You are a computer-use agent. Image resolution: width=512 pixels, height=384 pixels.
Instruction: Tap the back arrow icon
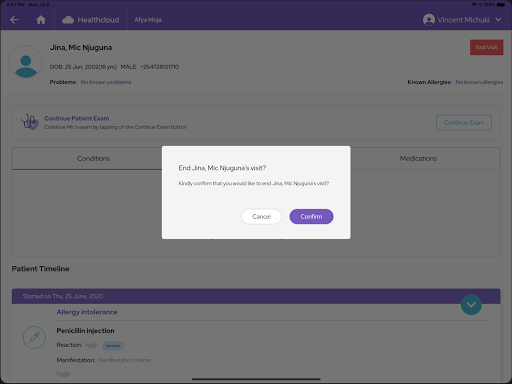[14, 20]
